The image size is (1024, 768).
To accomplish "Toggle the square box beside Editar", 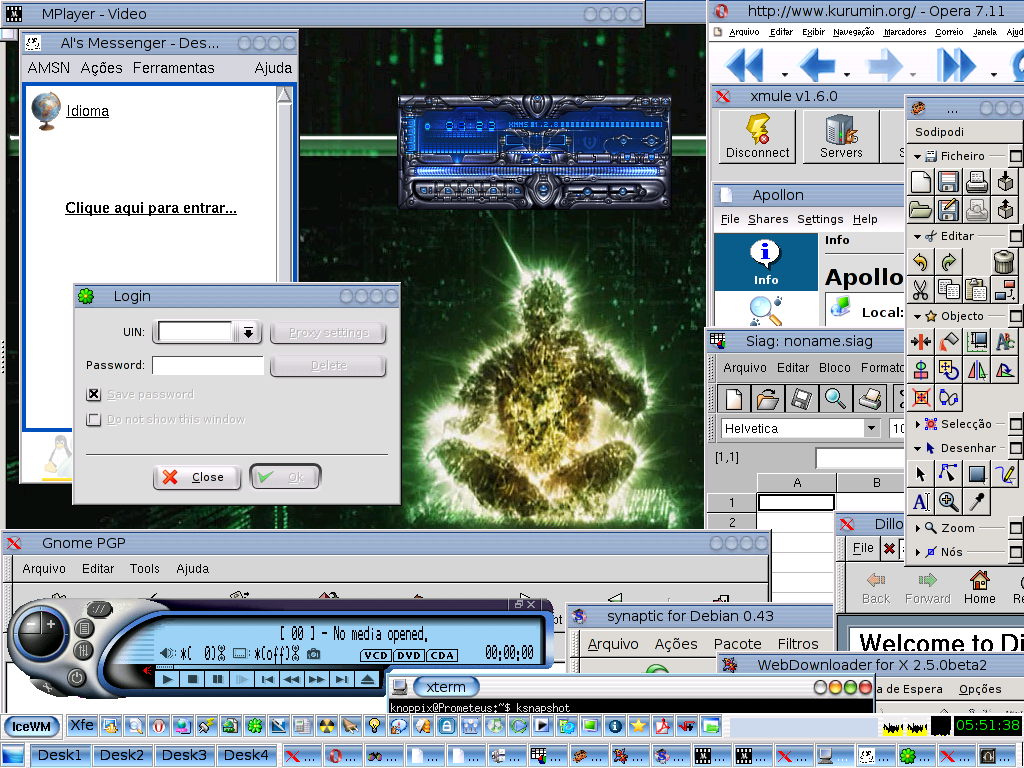I will 1016,236.
